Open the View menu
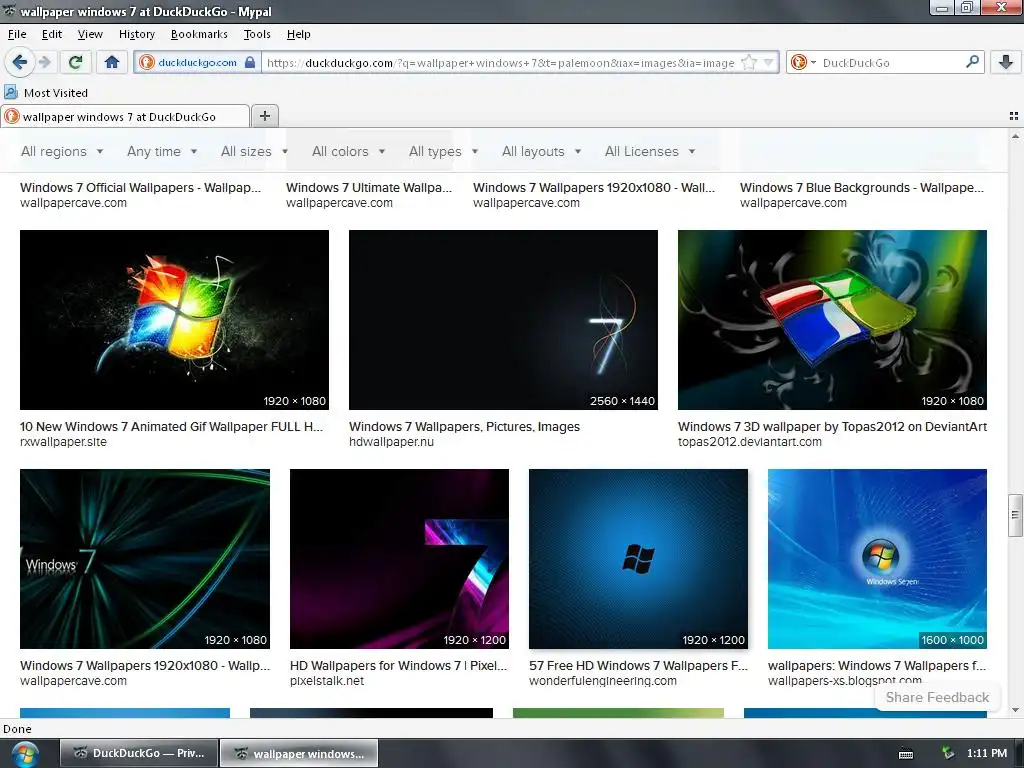This screenshot has width=1024, height=768. click(x=90, y=34)
